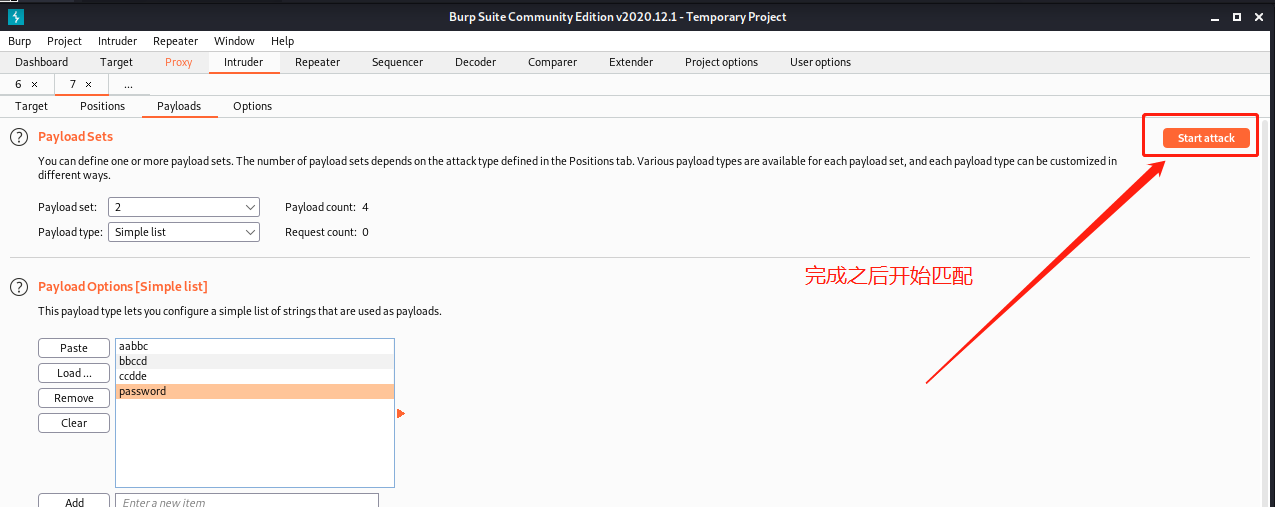Select the Intruder main tab

(244, 62)
